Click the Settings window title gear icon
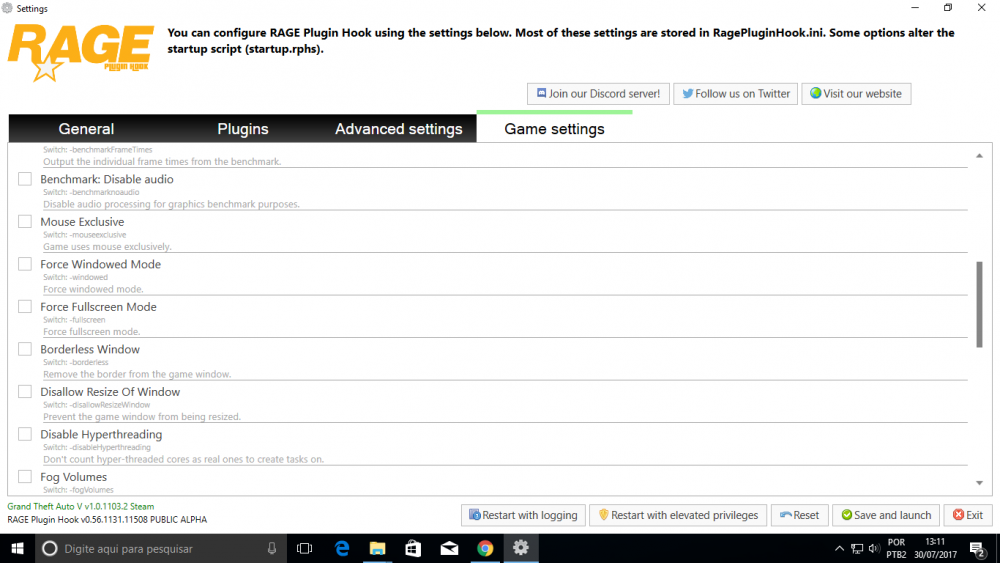 pos(7,8)
